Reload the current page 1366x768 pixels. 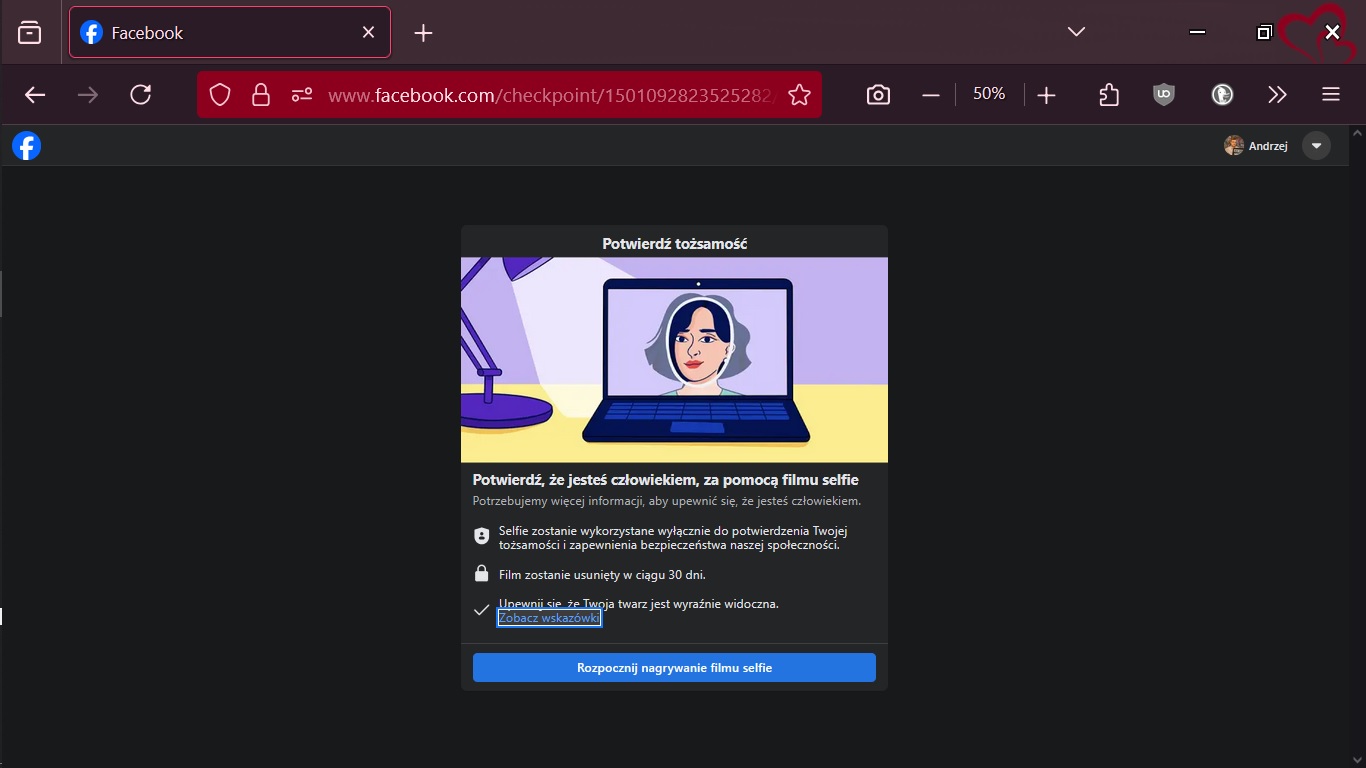click(x=141, y=95)
